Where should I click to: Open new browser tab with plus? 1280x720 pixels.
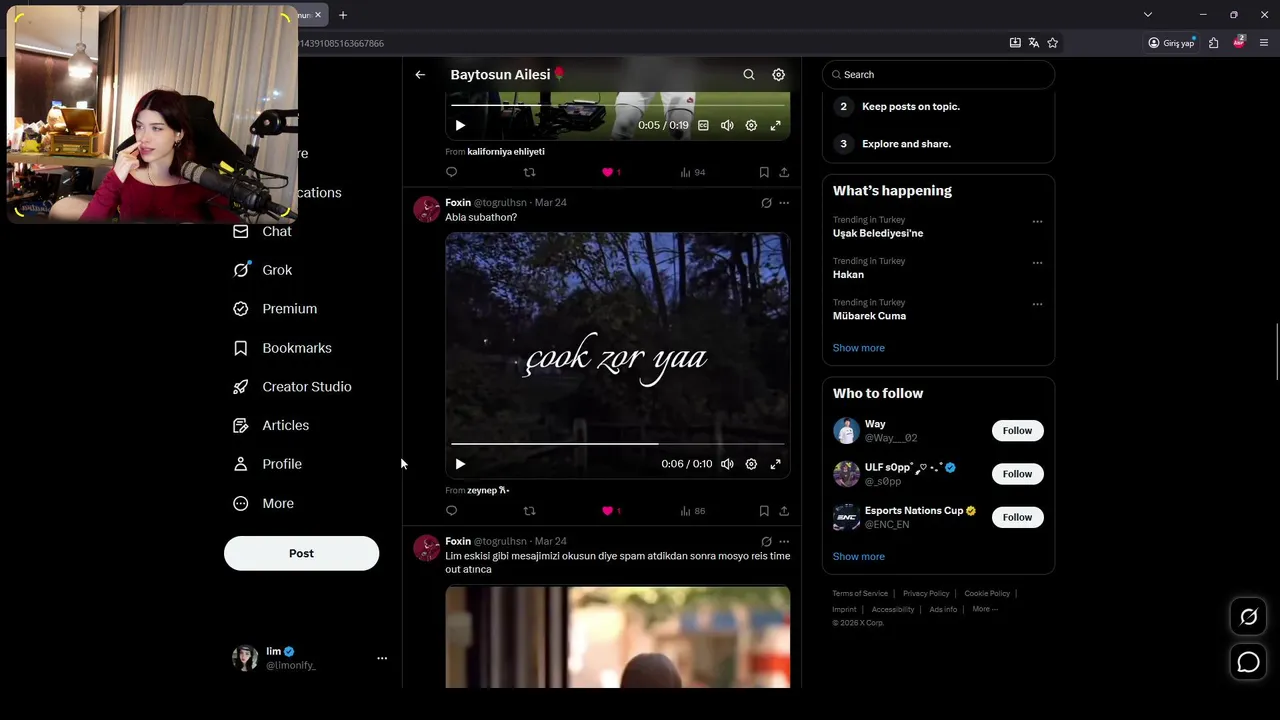coord(343,15)
